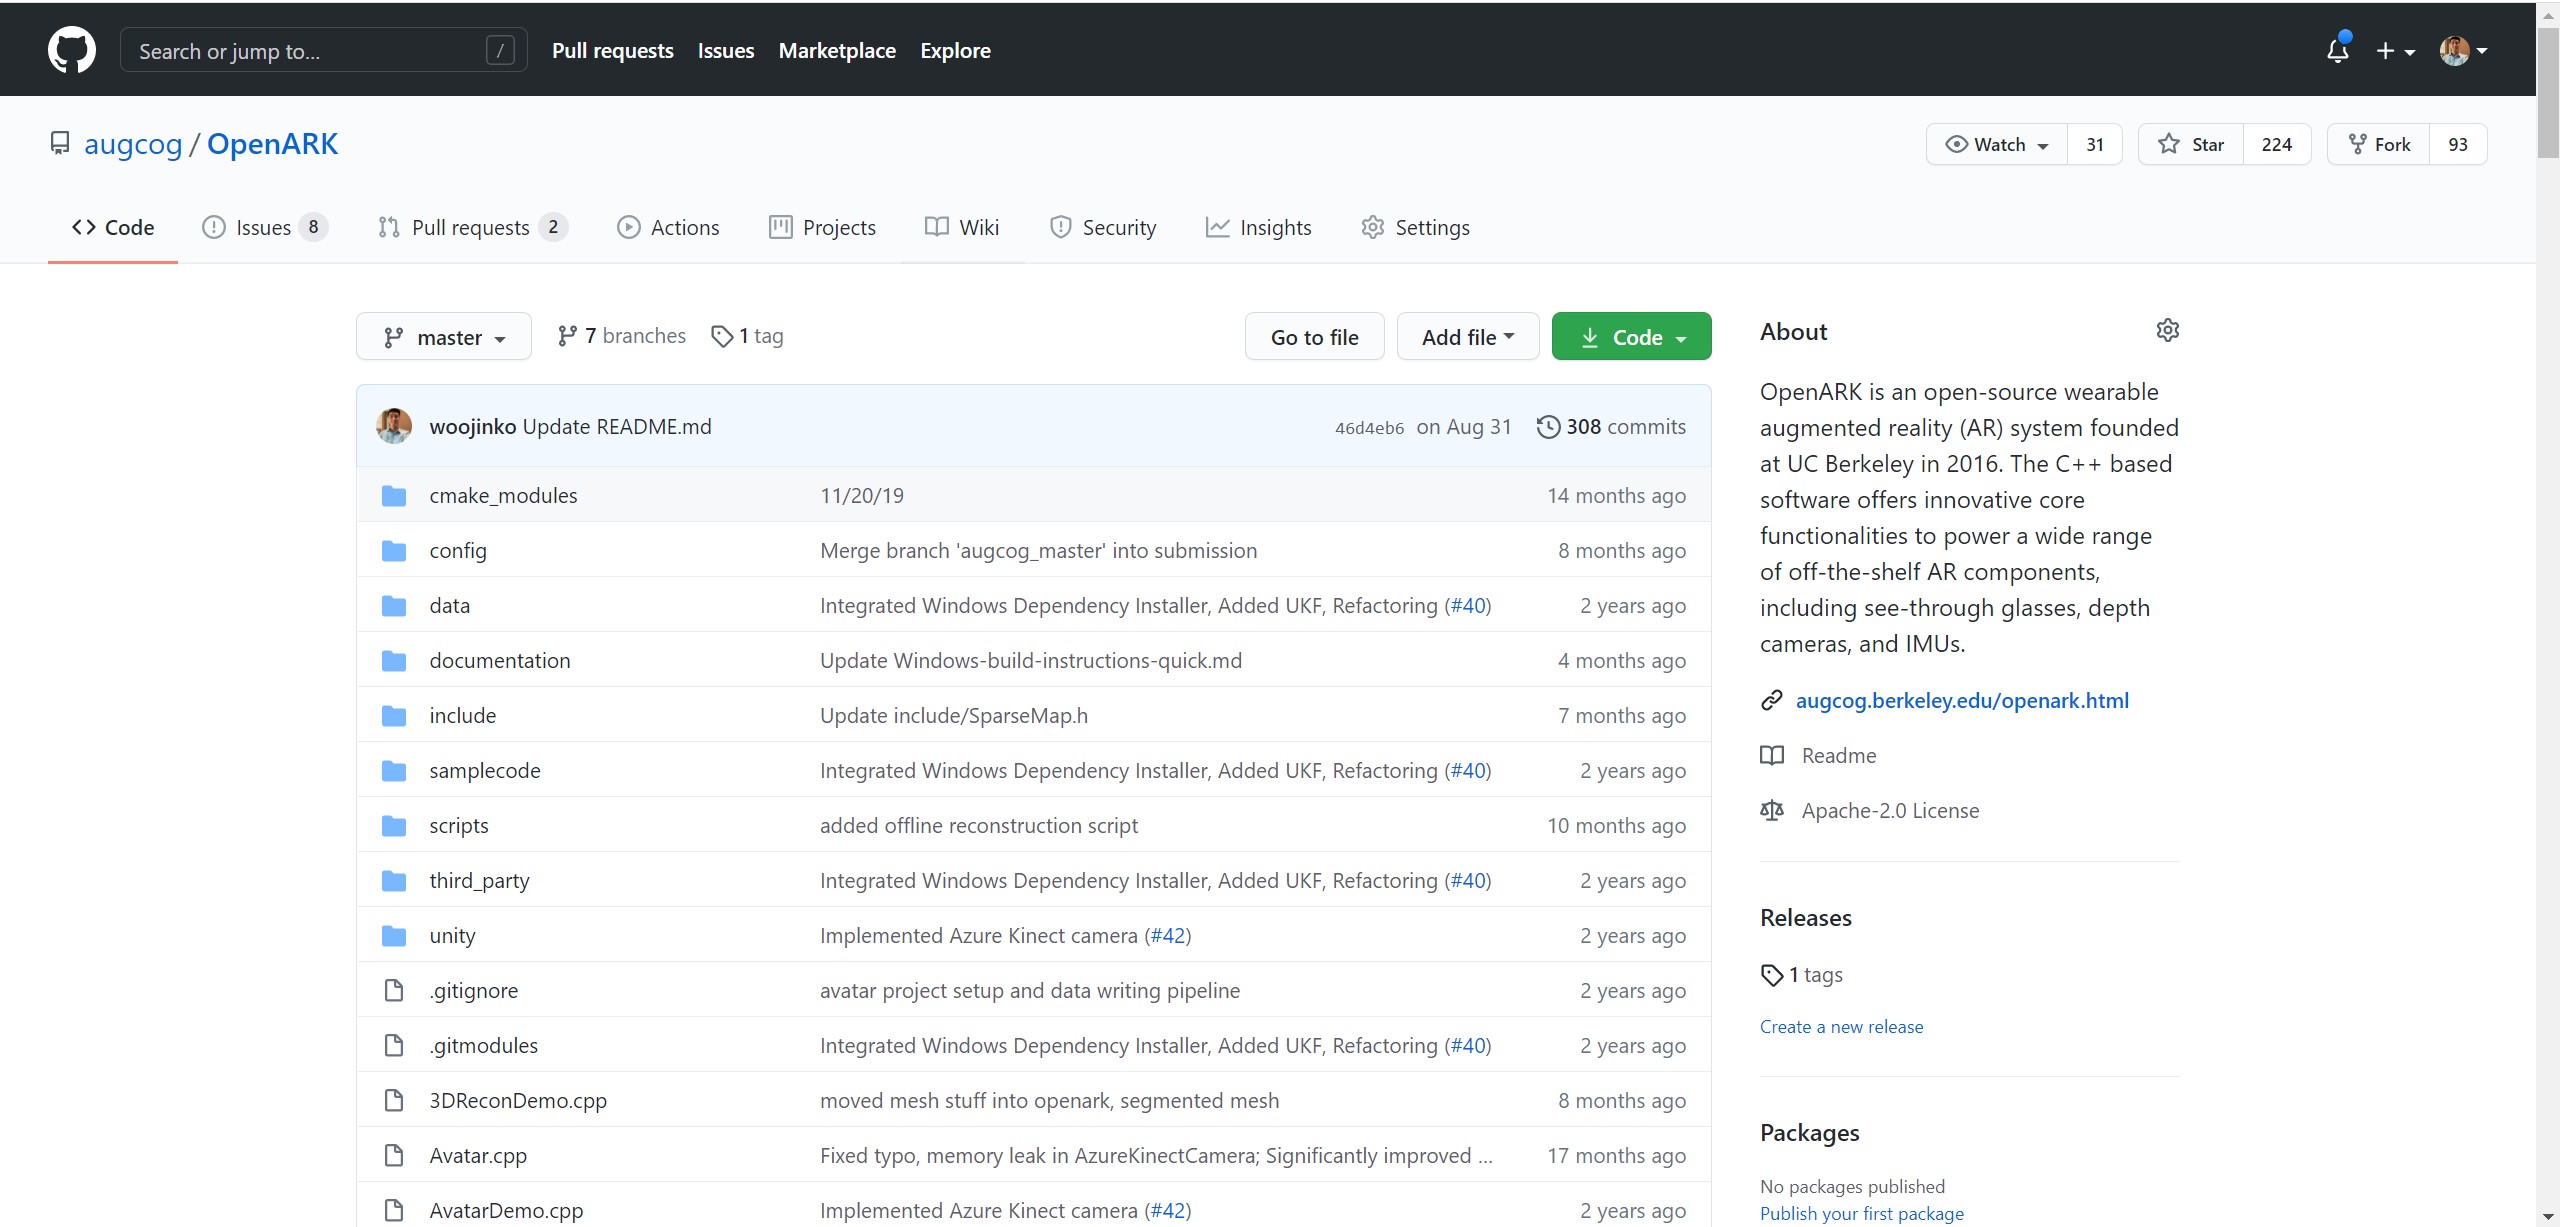Screen dimensions: 2560x1227
Task: Switch to the Security tab
Action: (1103, 228)
